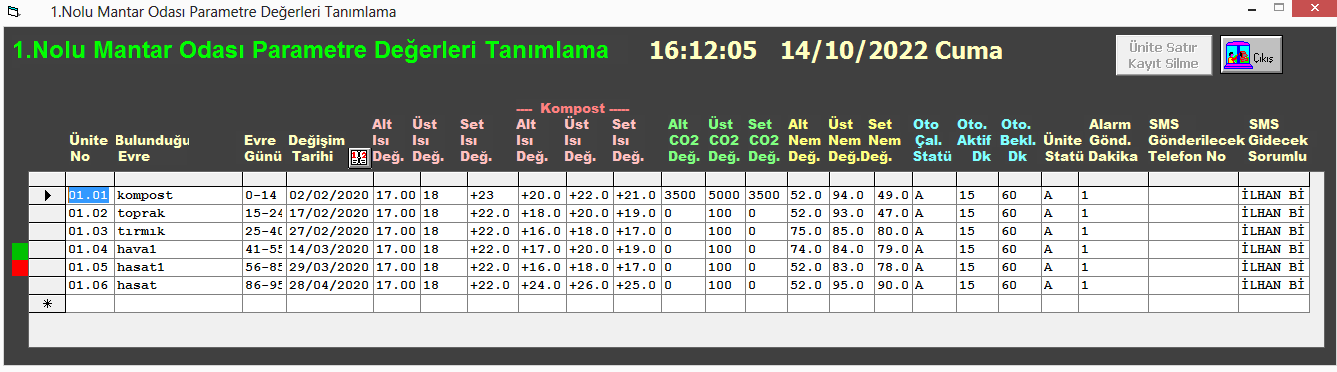1337x372 pixels.
Task: Click the hava1 phase name cell
Action: pos(178,249)
